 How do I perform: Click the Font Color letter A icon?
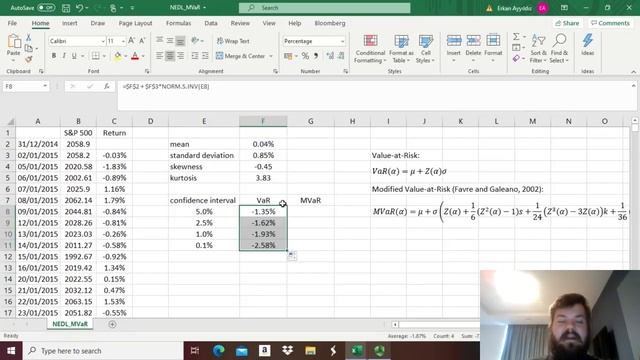pyautogui.click(x=135, y=56)
